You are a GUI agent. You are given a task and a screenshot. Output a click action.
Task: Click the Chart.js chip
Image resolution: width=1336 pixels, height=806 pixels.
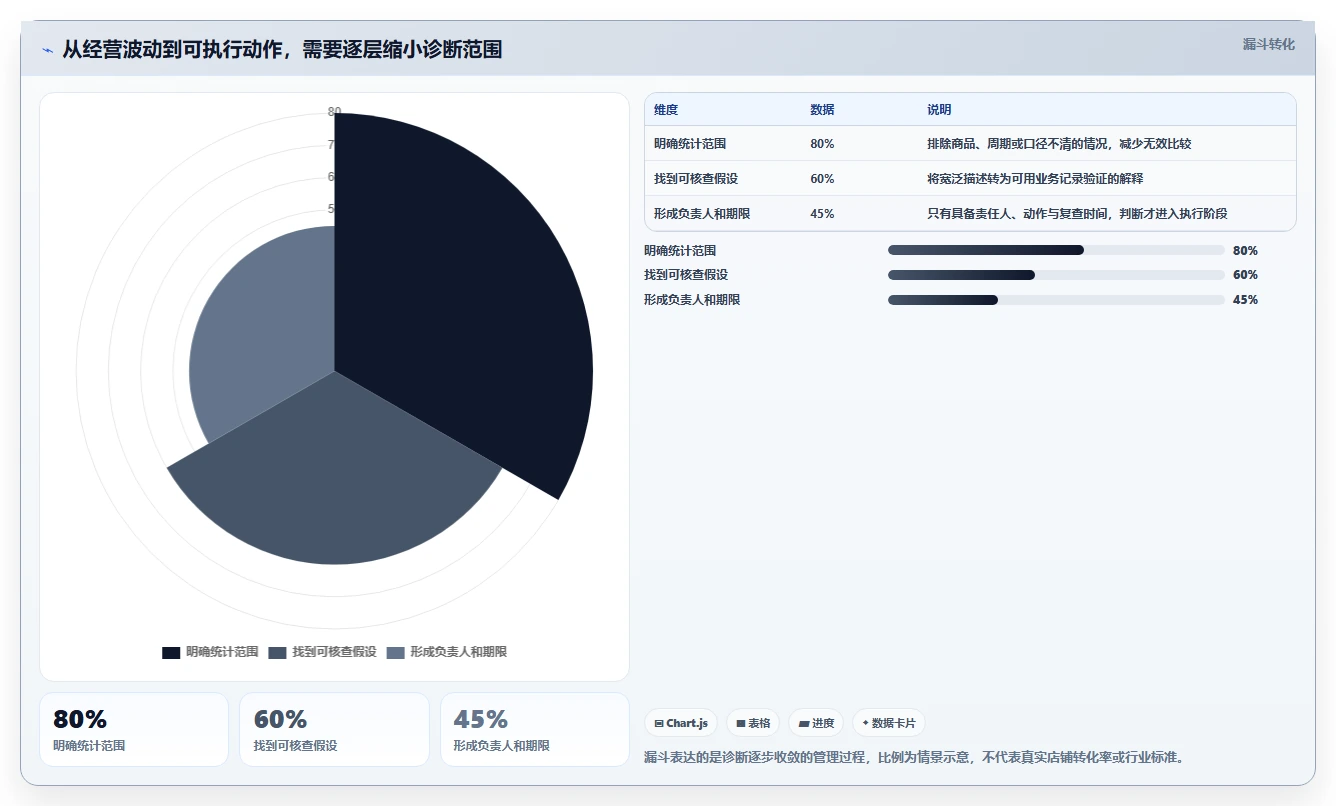point(681,723)
